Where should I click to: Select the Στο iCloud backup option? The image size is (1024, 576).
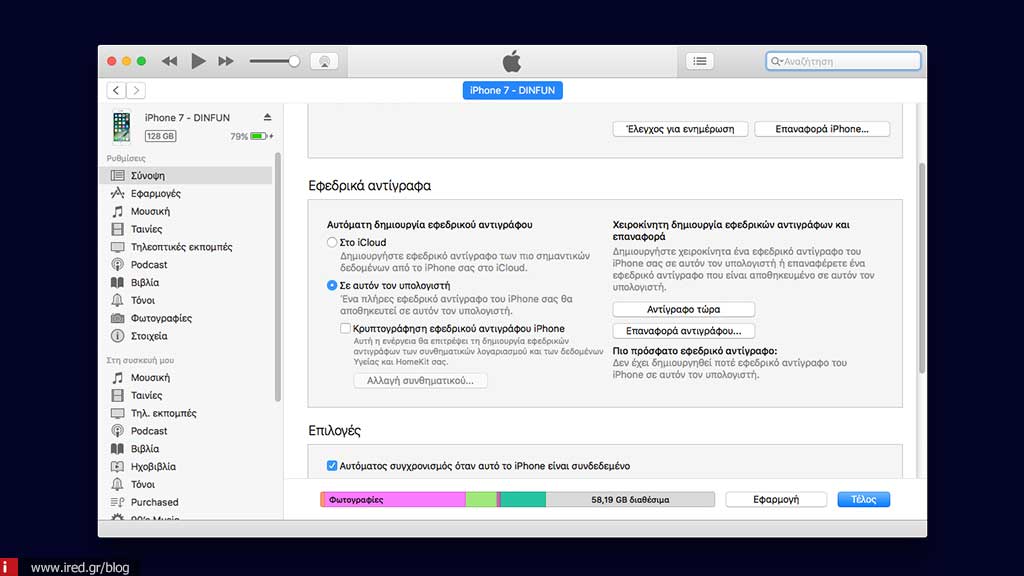(332, 242)
